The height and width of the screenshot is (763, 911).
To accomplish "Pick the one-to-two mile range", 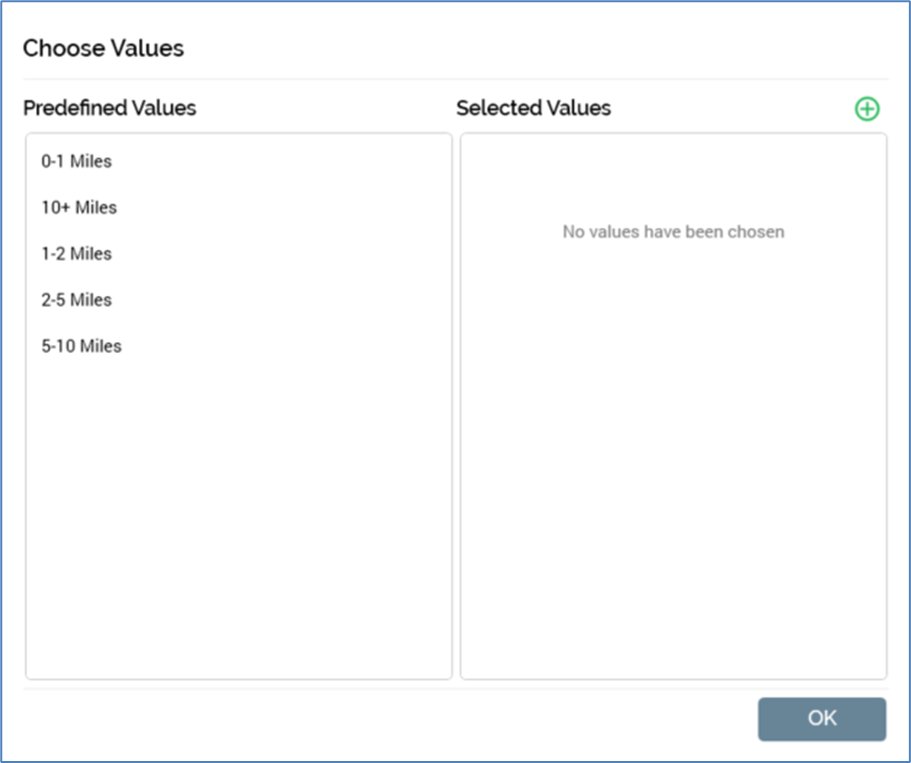I will point(77,254).
